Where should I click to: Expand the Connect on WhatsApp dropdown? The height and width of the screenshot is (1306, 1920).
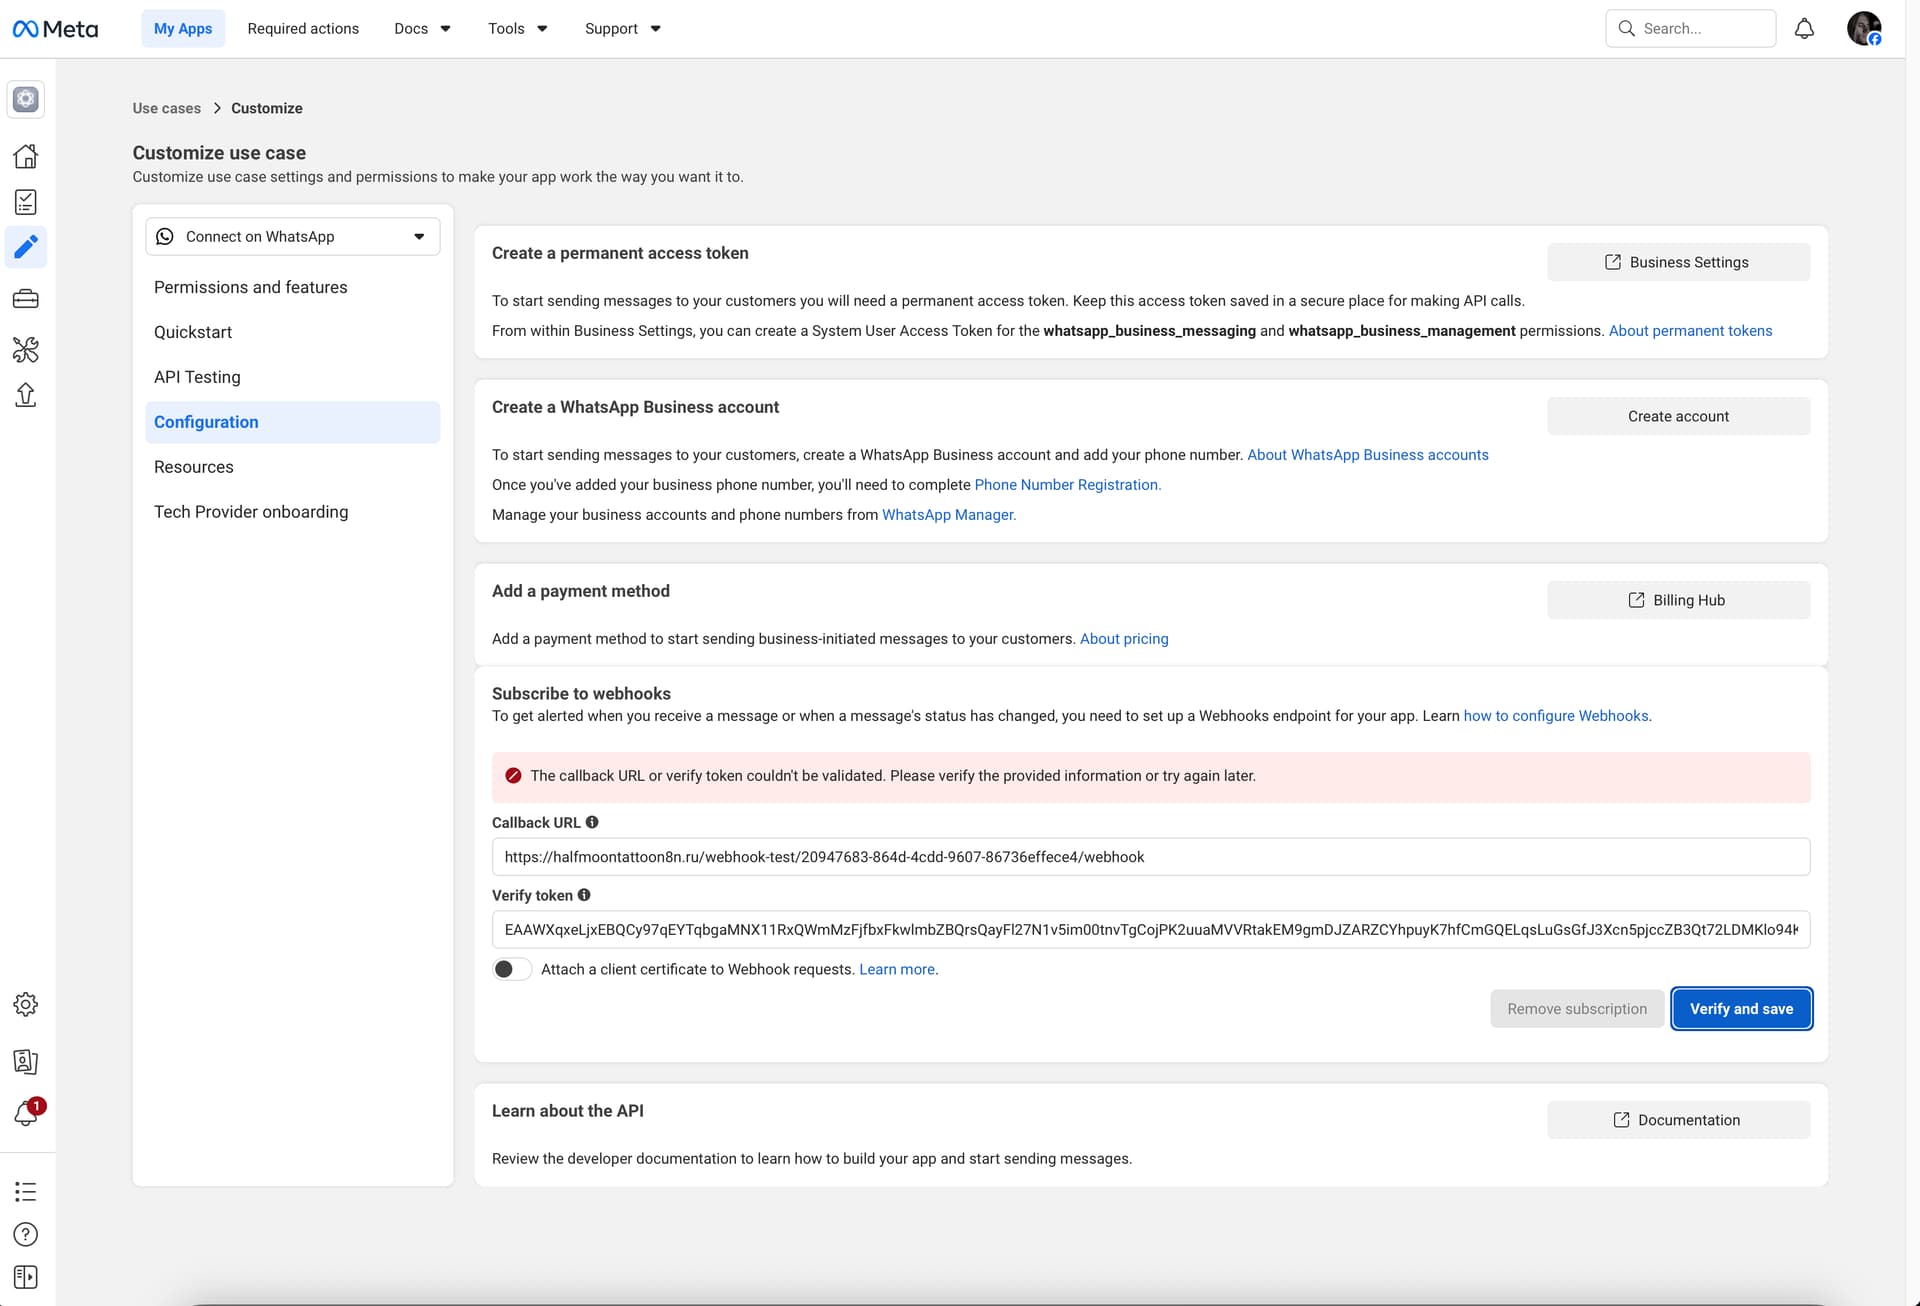[292, 237]
